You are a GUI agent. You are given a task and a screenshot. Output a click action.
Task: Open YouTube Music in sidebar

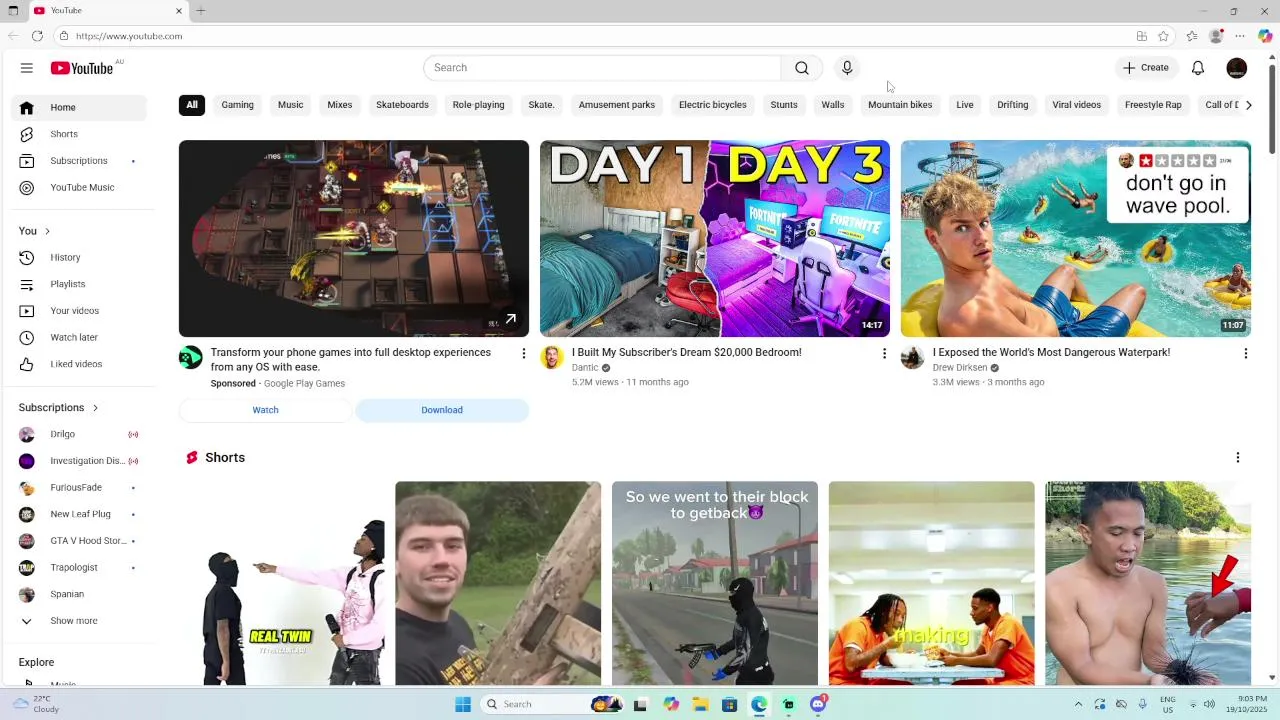tap(81, 187)
